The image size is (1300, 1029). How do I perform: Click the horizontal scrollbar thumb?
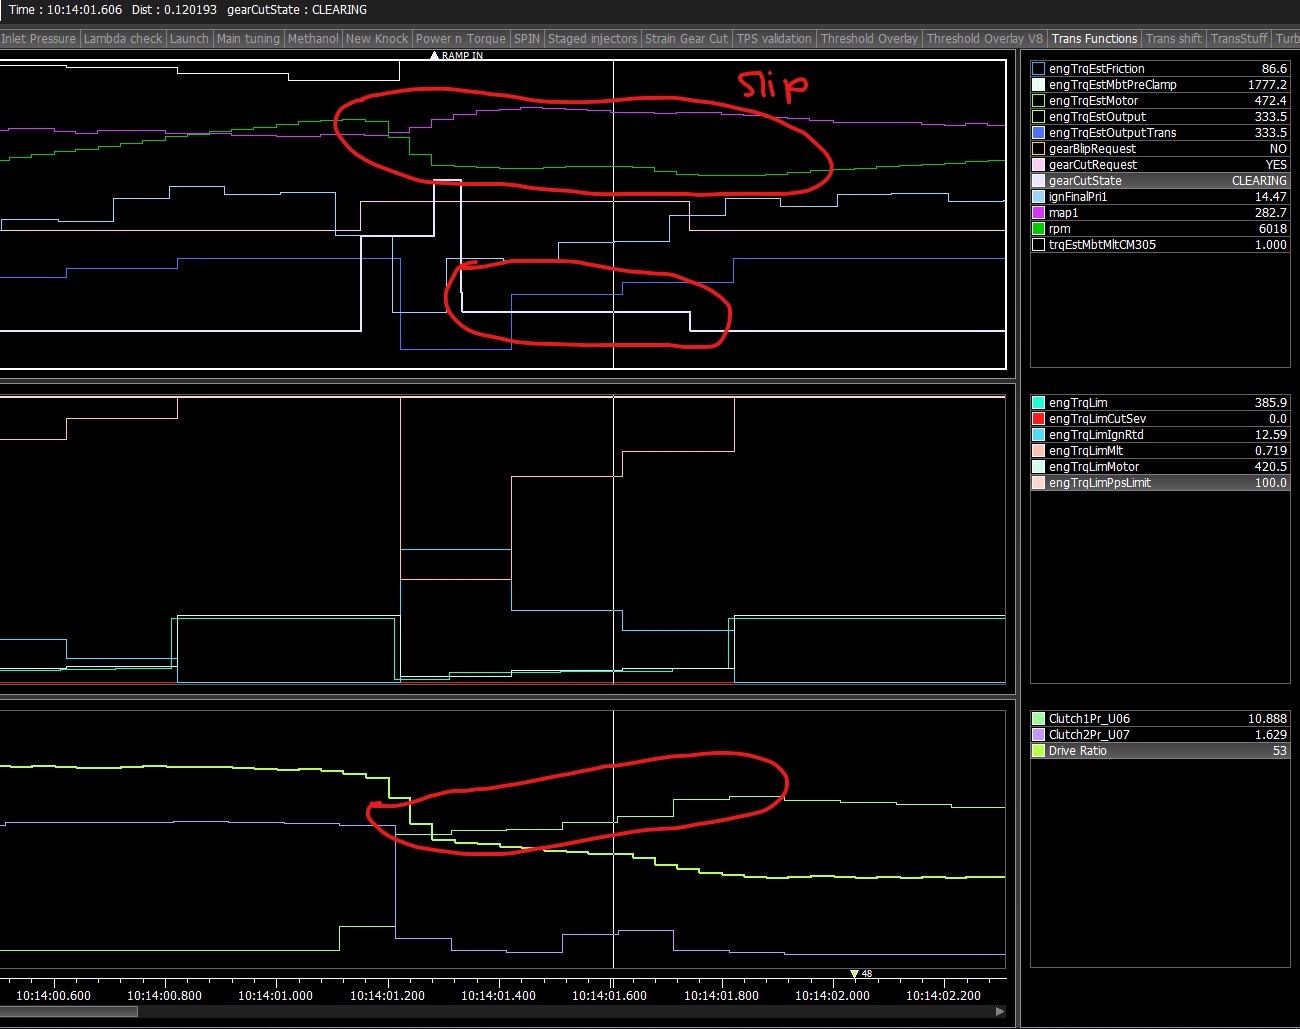(x=68, y=1011)
